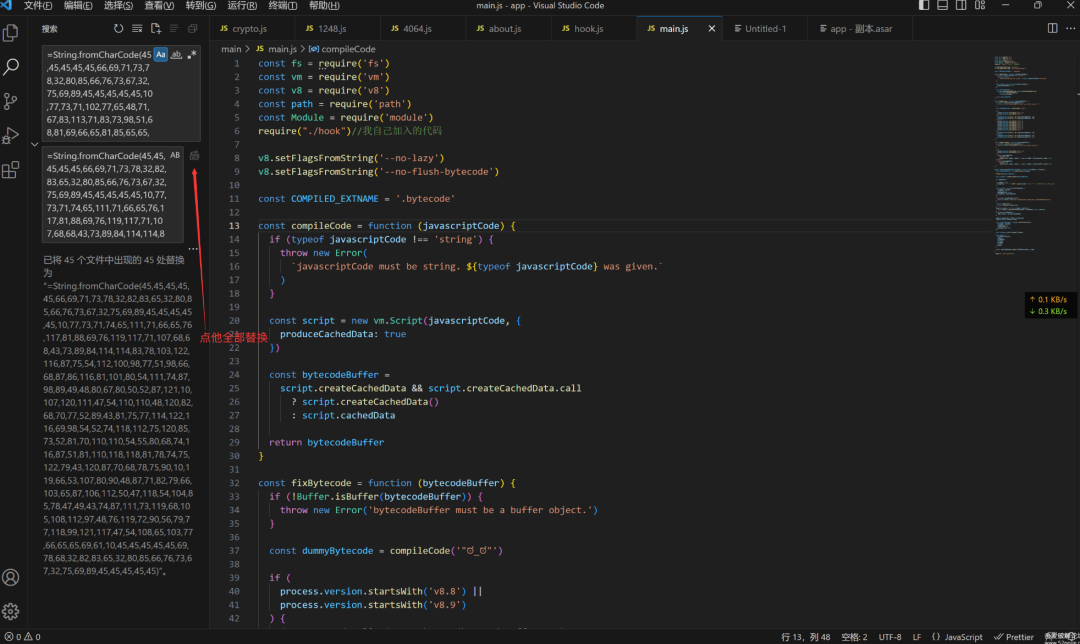
Task: Click require("./hook") line in editor
Action: pos(350,131)
